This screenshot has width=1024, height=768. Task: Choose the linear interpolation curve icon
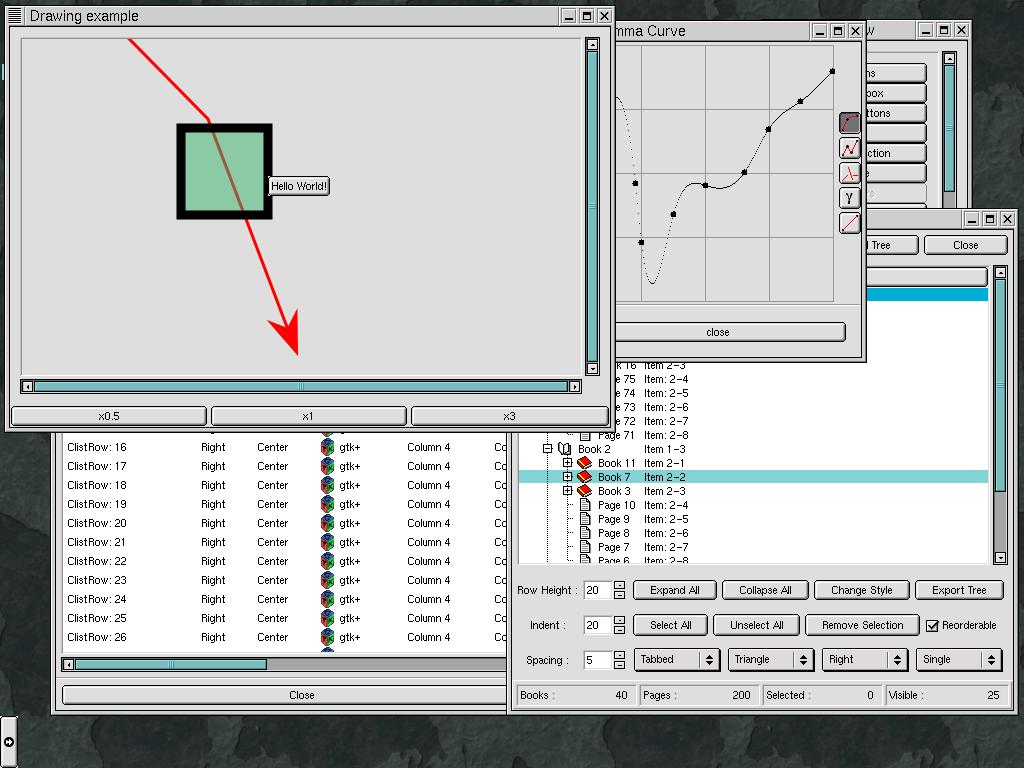pos(849,148)
